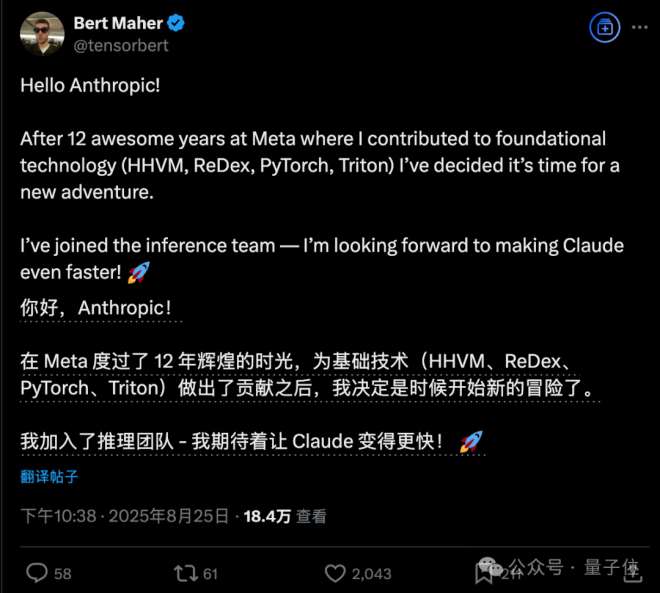Click the translated line 你好，Anthropic！

click(95, 308)
